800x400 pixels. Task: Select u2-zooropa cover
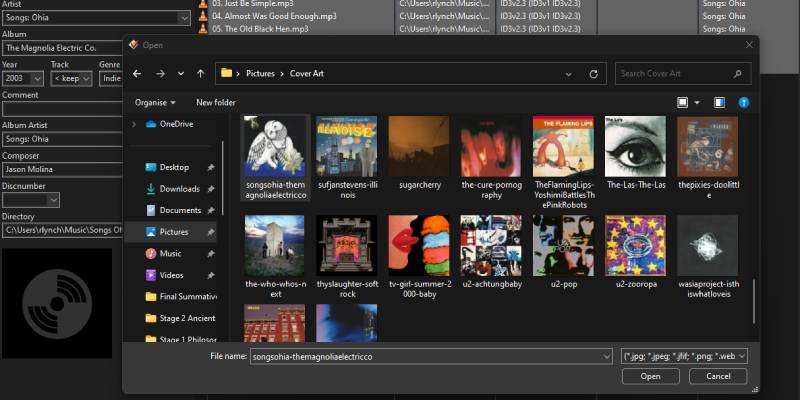pos(635,246)
